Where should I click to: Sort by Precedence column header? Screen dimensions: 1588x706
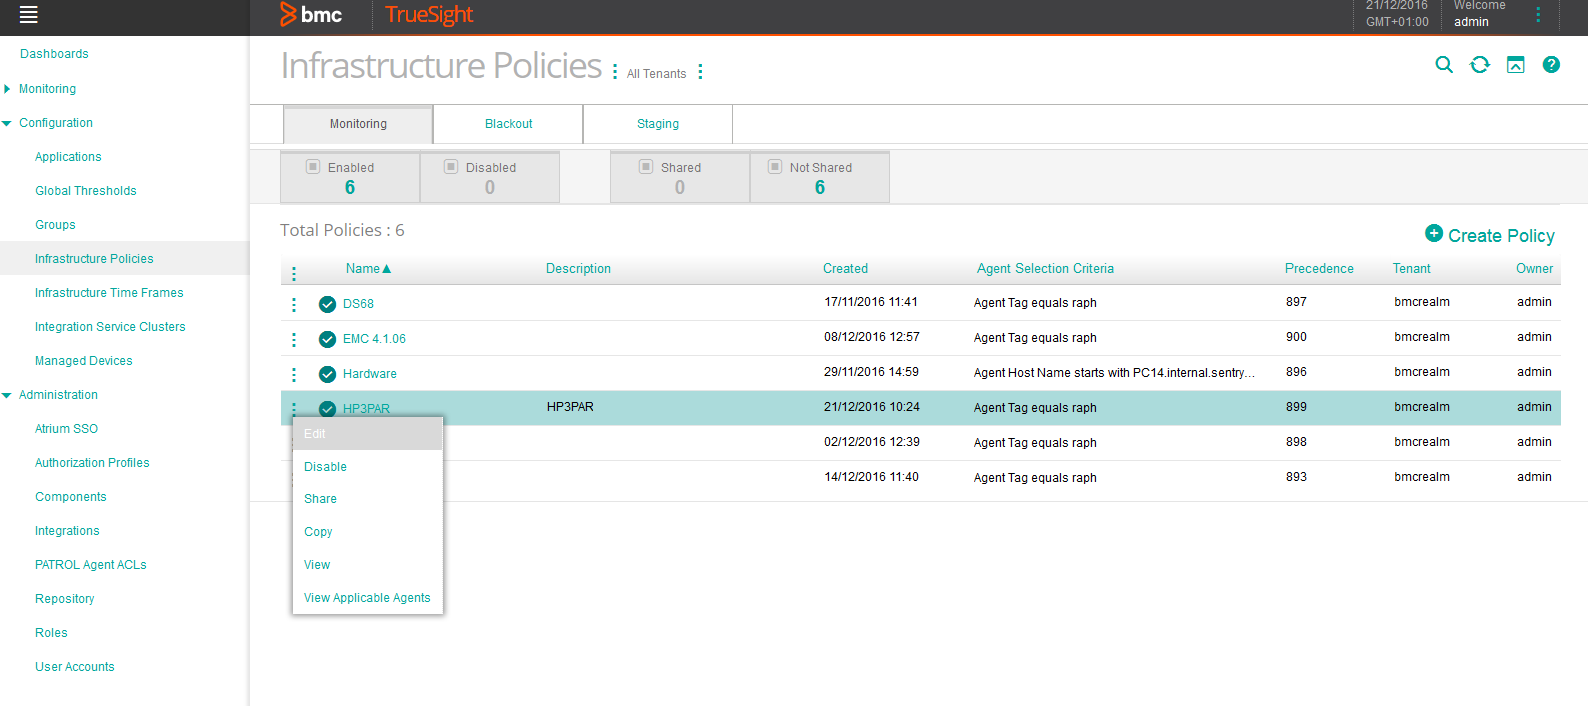1319,269
